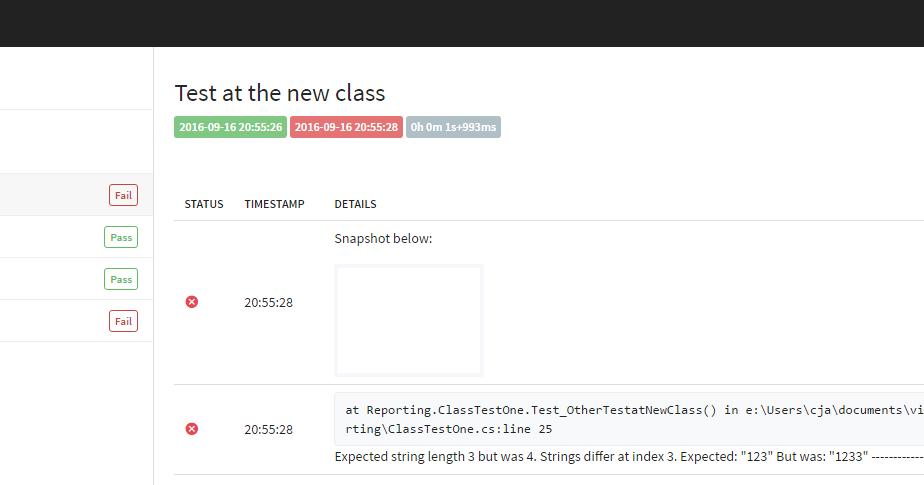Click the STATUS column header

(204, 204)
